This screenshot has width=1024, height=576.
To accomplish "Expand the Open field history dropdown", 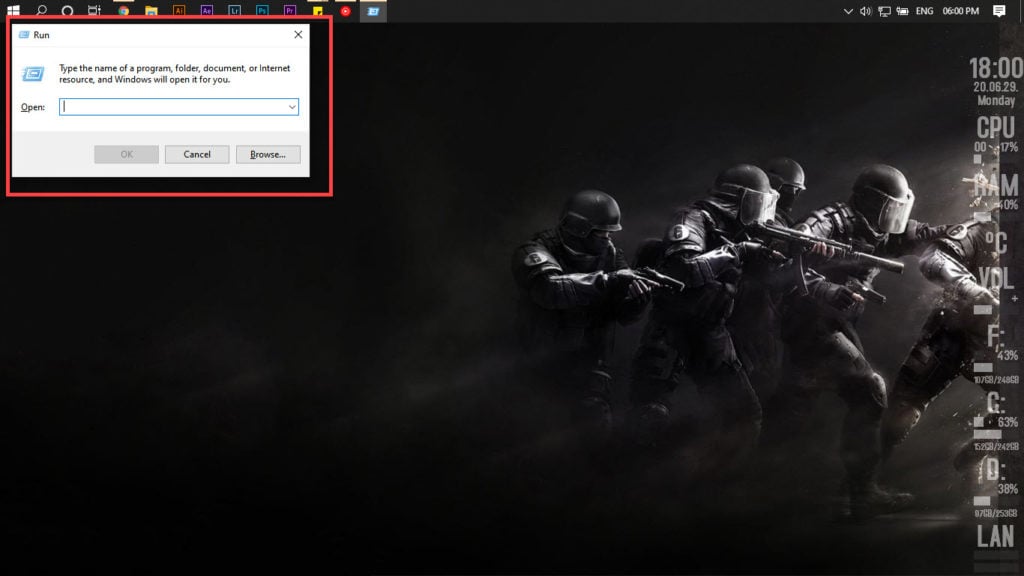I will click(292, 107).
